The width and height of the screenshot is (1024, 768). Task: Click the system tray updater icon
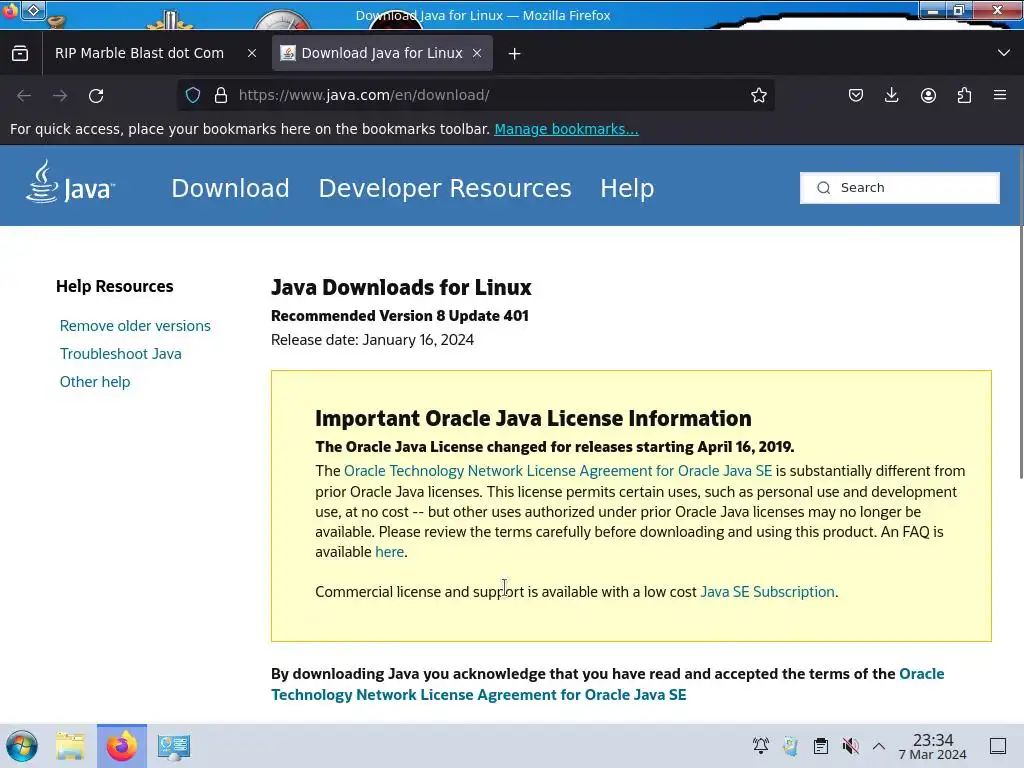tap(790, 746)
